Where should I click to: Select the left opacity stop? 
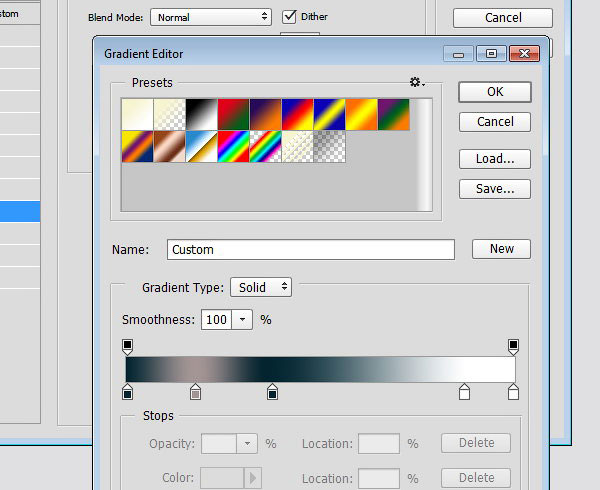127,347
